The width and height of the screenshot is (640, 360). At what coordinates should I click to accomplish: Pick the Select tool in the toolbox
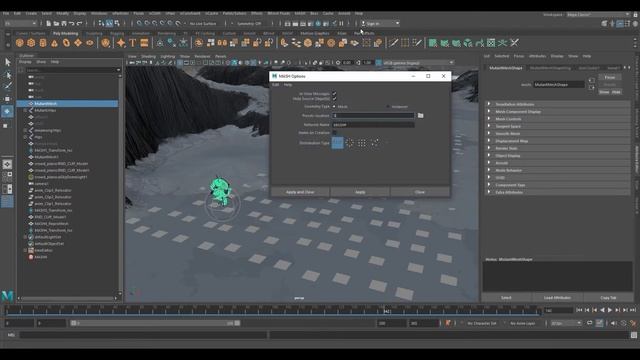[x=7, y=62]
